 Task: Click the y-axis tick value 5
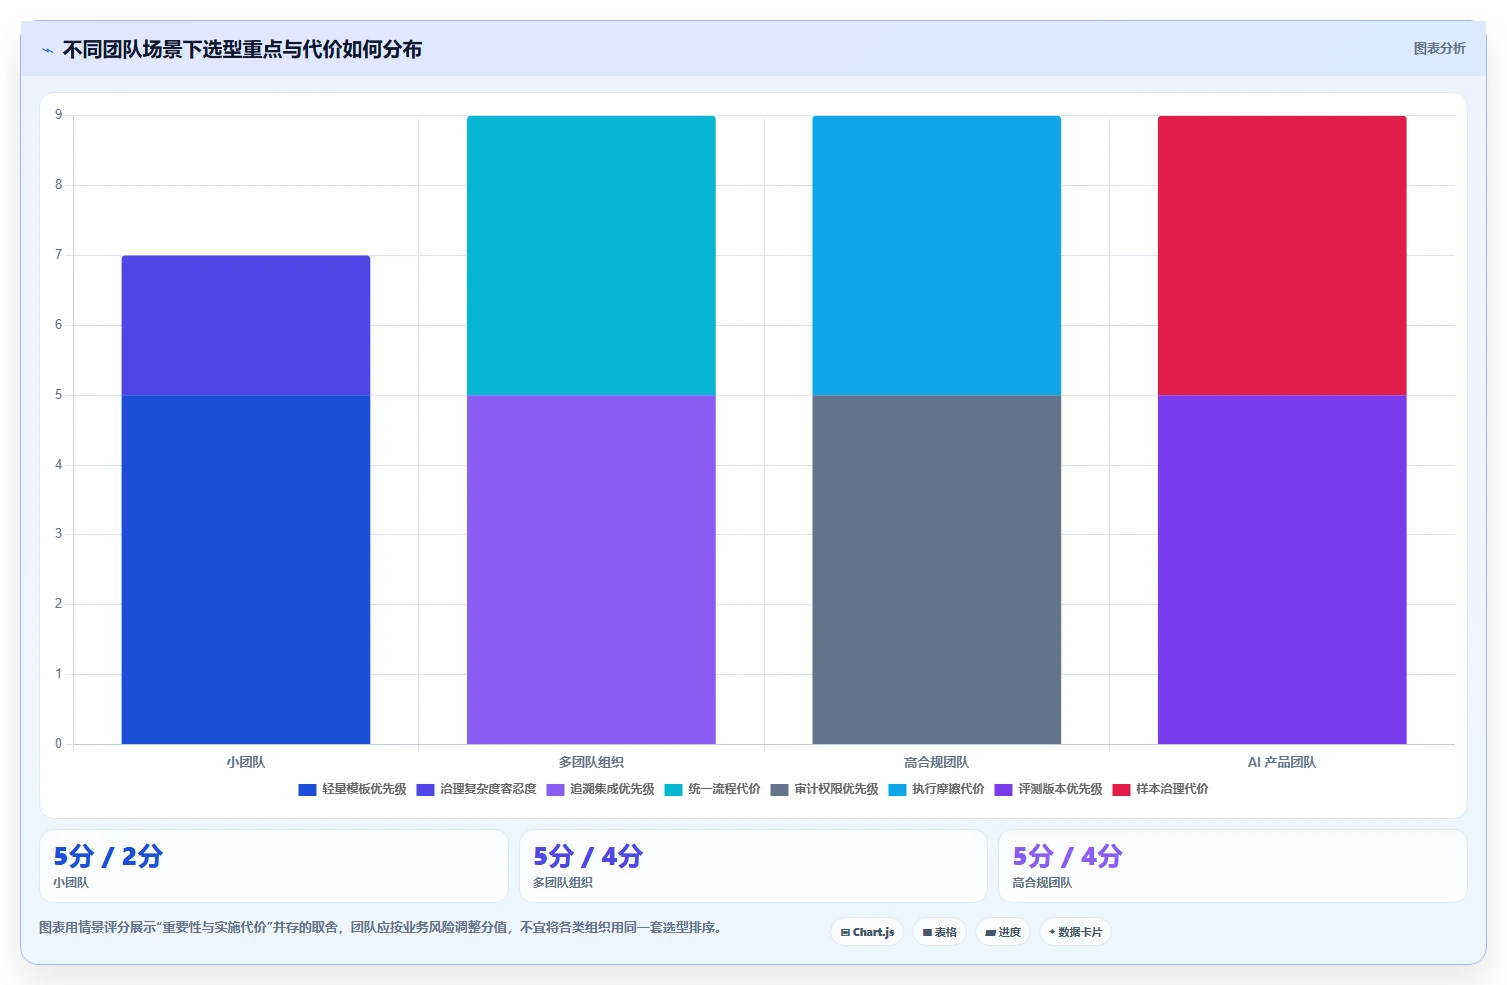tap(59, 395)
